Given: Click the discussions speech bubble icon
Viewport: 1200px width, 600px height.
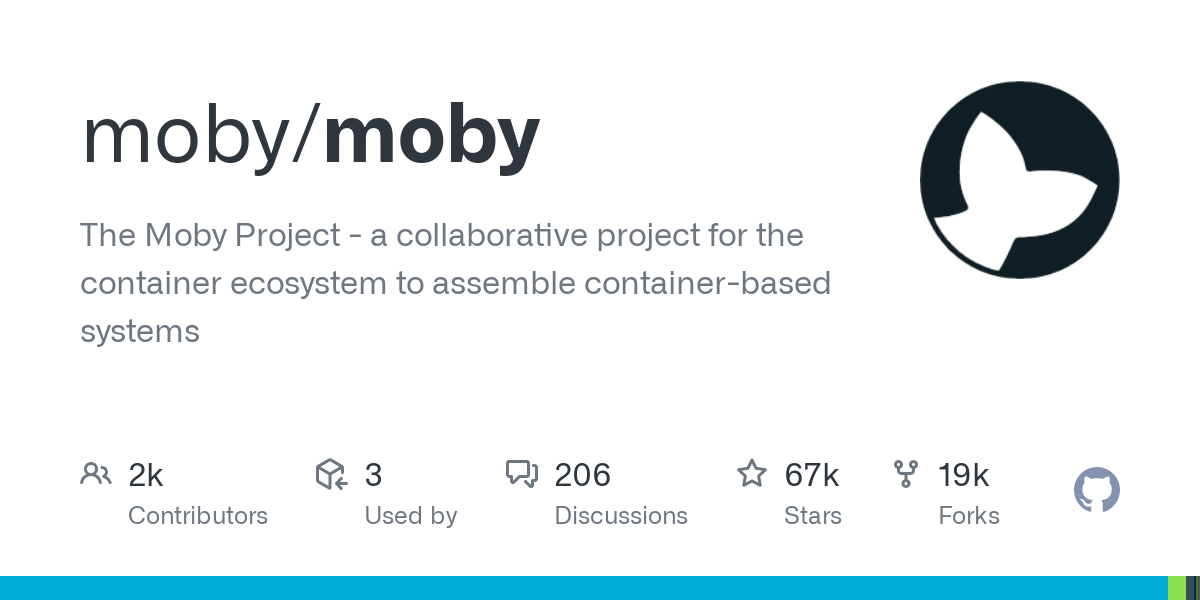Looking at the screenshot, I should [x=522, y=474].
